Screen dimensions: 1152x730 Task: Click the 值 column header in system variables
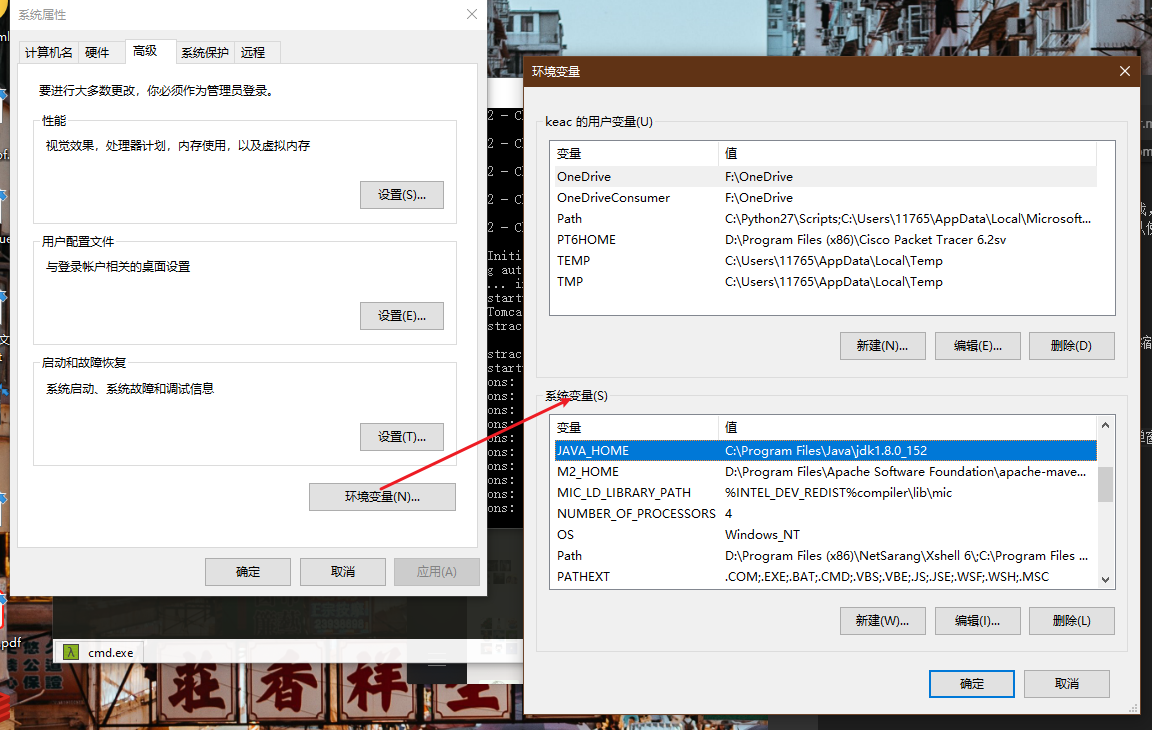coord(907,427)
